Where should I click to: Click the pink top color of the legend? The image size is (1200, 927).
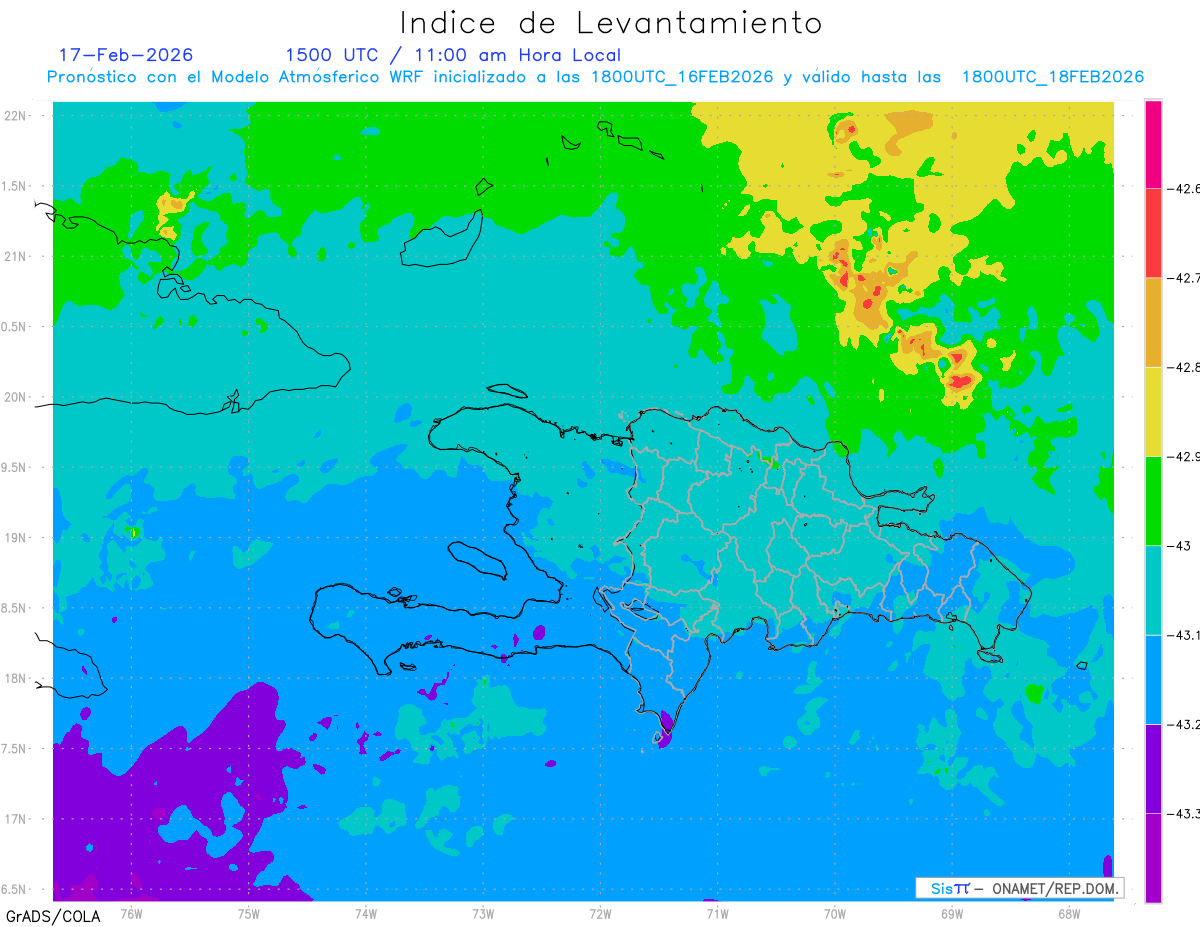(x=1153, y=144)
